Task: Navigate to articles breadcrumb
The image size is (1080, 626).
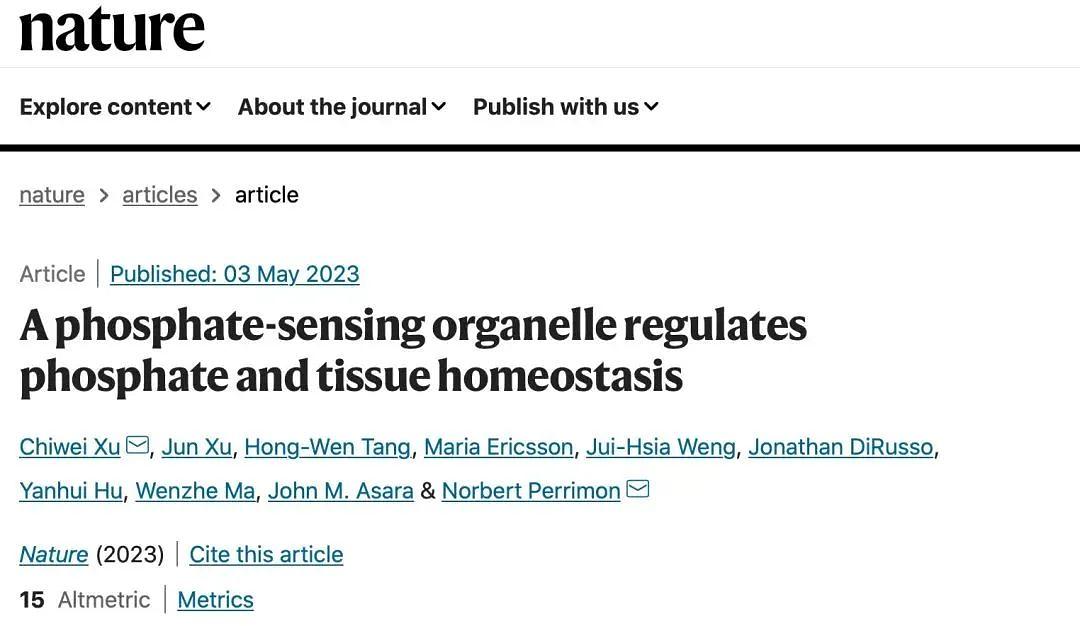Action: [x=160, y=195]
